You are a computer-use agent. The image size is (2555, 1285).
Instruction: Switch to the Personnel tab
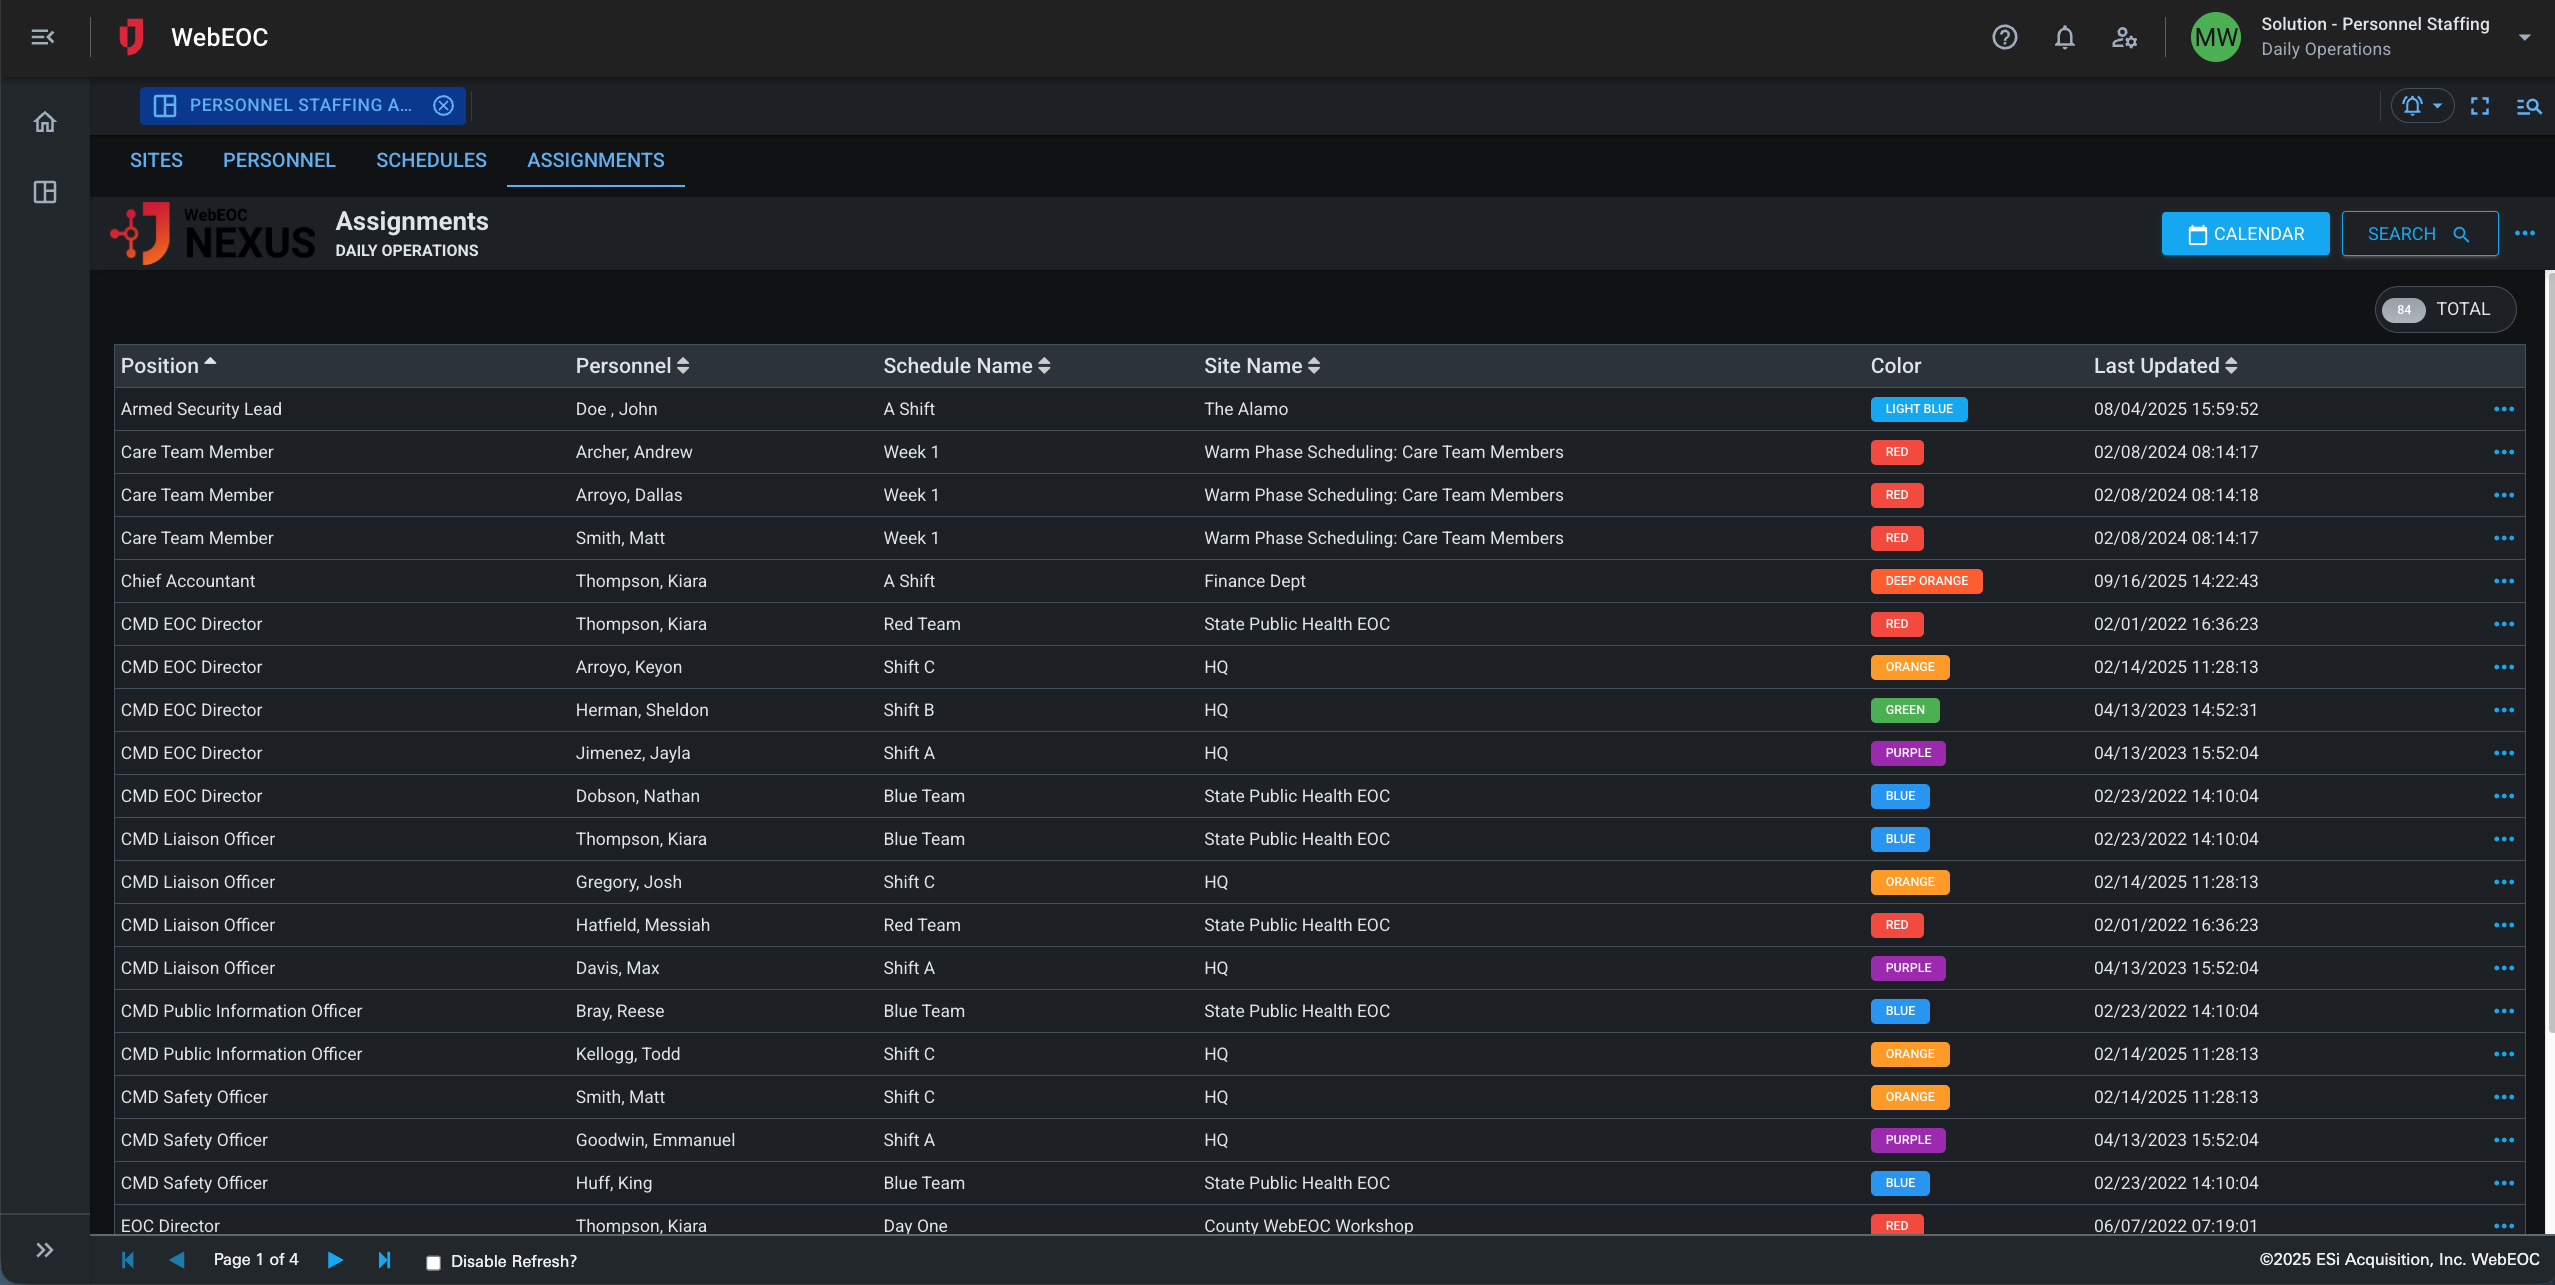pyautogui.click(x=279, y=160)
